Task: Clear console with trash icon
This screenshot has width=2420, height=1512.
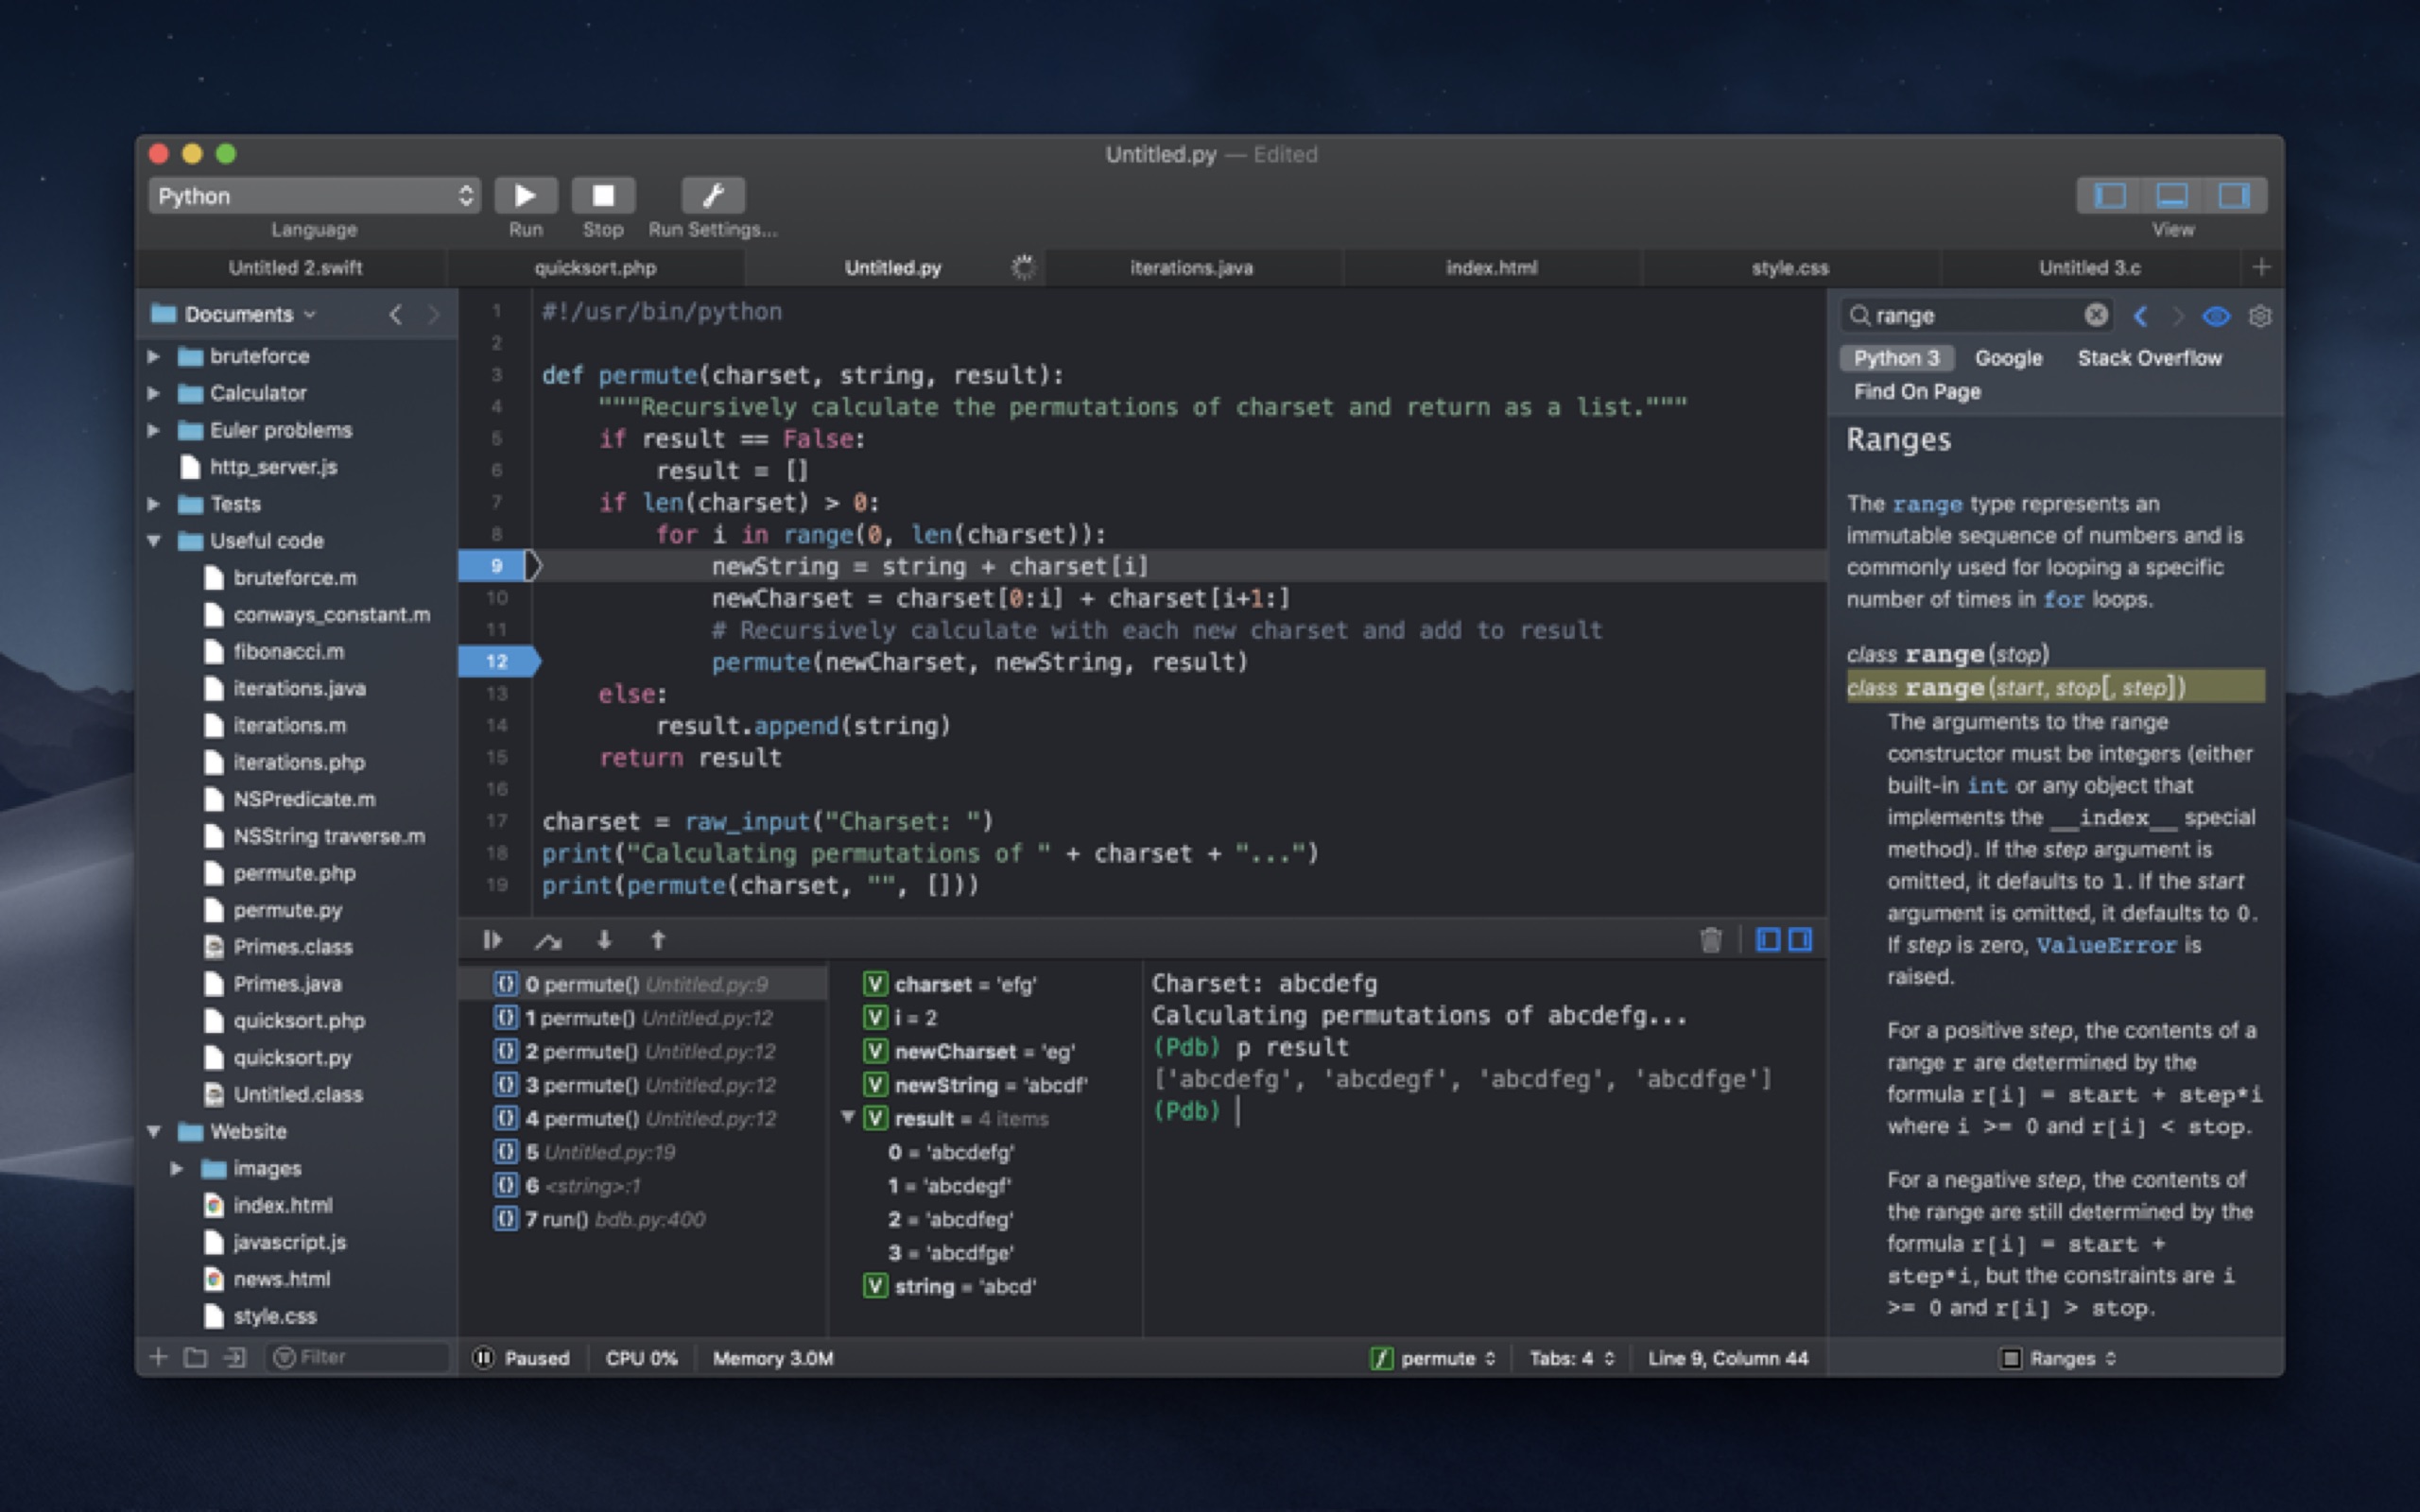Action: coord(1710,940)
